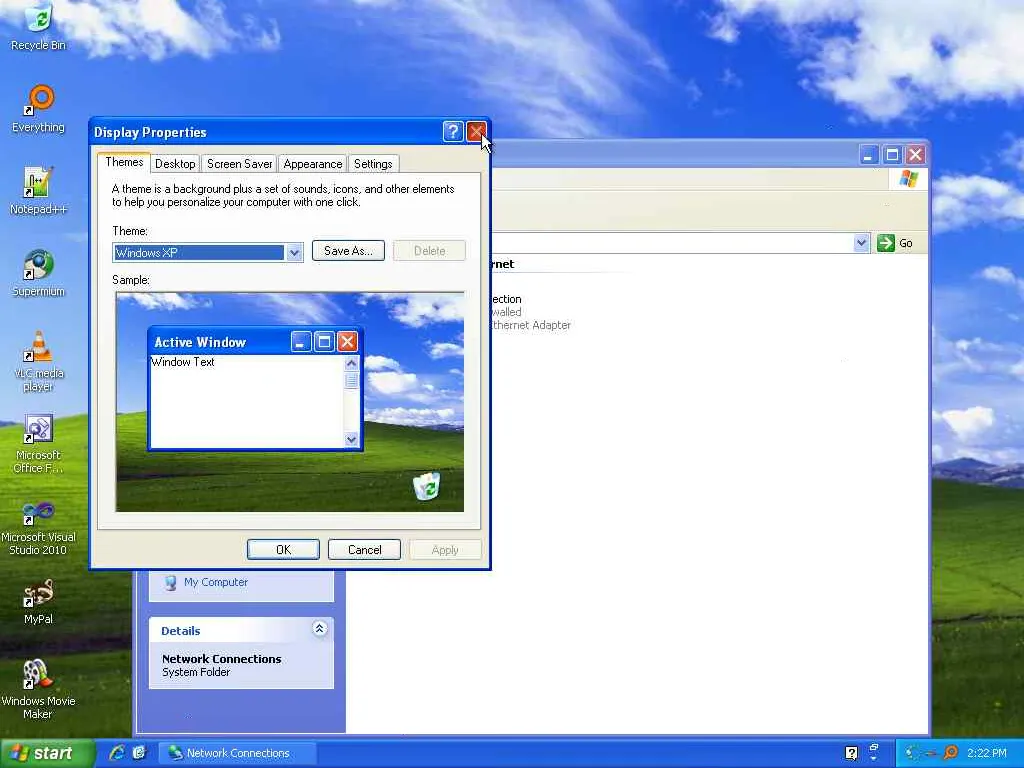Click the Save As... button
Screen dimensions: 1024x768
point(348,251)
